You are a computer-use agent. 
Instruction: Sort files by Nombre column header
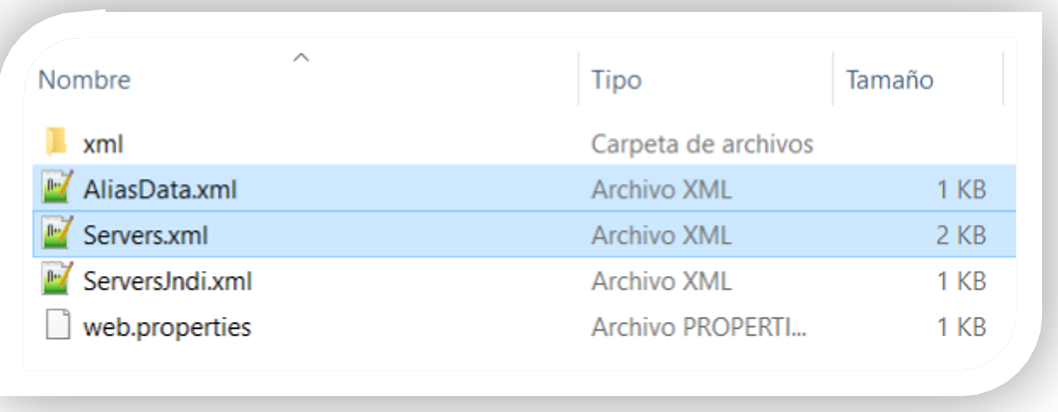pyautogui.click(x=85, y=79)
